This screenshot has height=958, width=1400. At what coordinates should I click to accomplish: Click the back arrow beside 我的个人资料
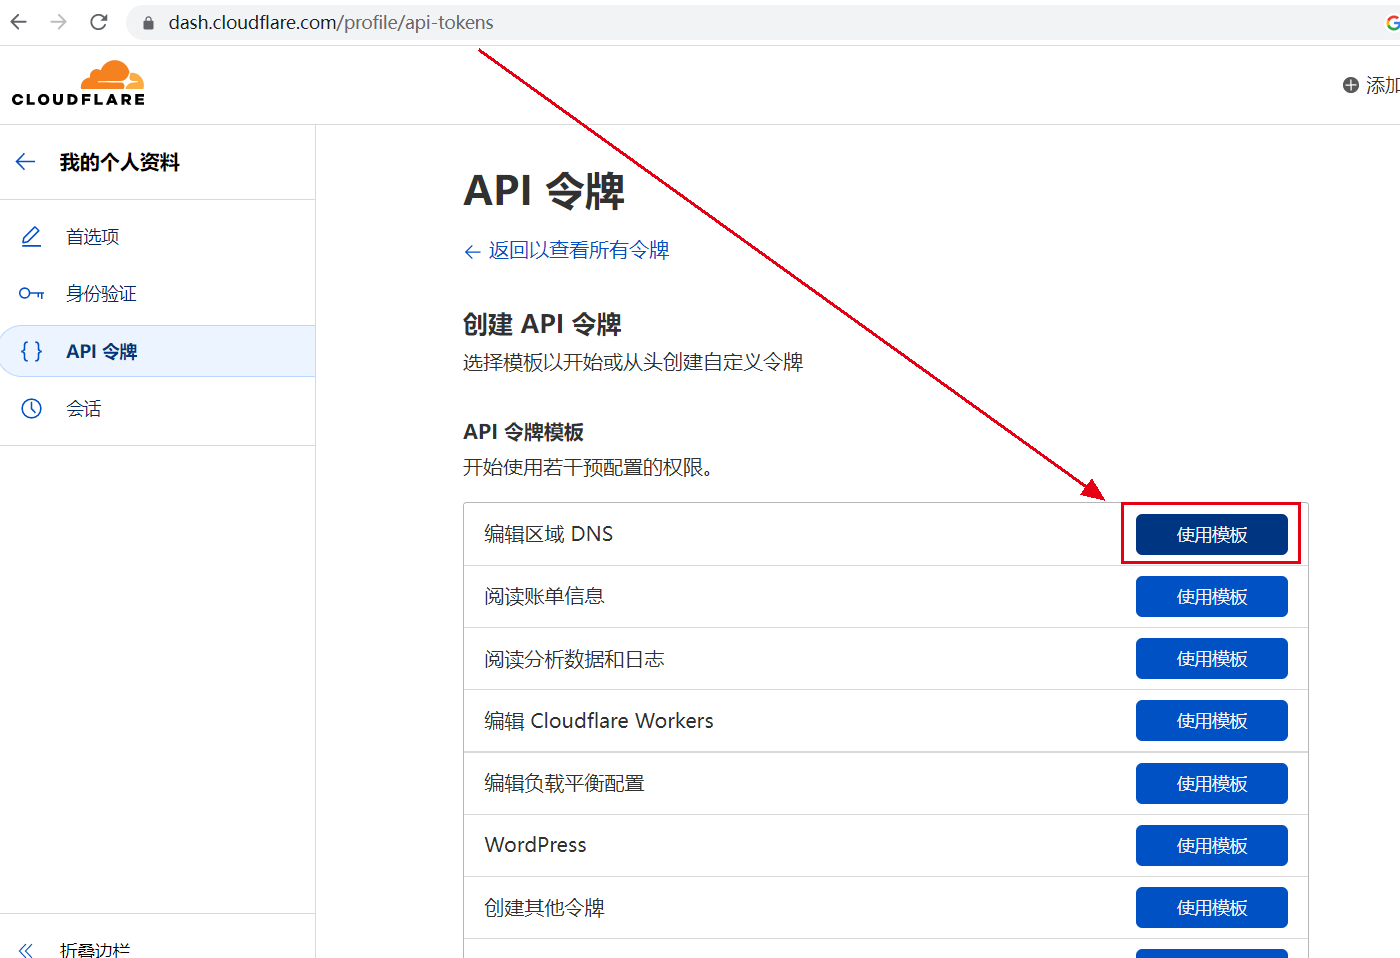pyautogui.click(x=26, y=162)
